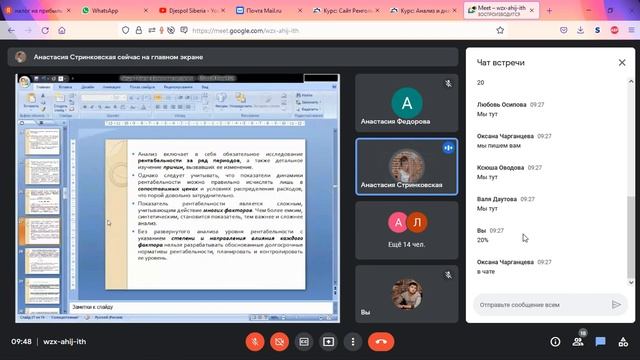The width and height of the screenshot is (640, 360).
Task: Open the 'Ещё 14 чел.' tile
Action: pos(407,230)
